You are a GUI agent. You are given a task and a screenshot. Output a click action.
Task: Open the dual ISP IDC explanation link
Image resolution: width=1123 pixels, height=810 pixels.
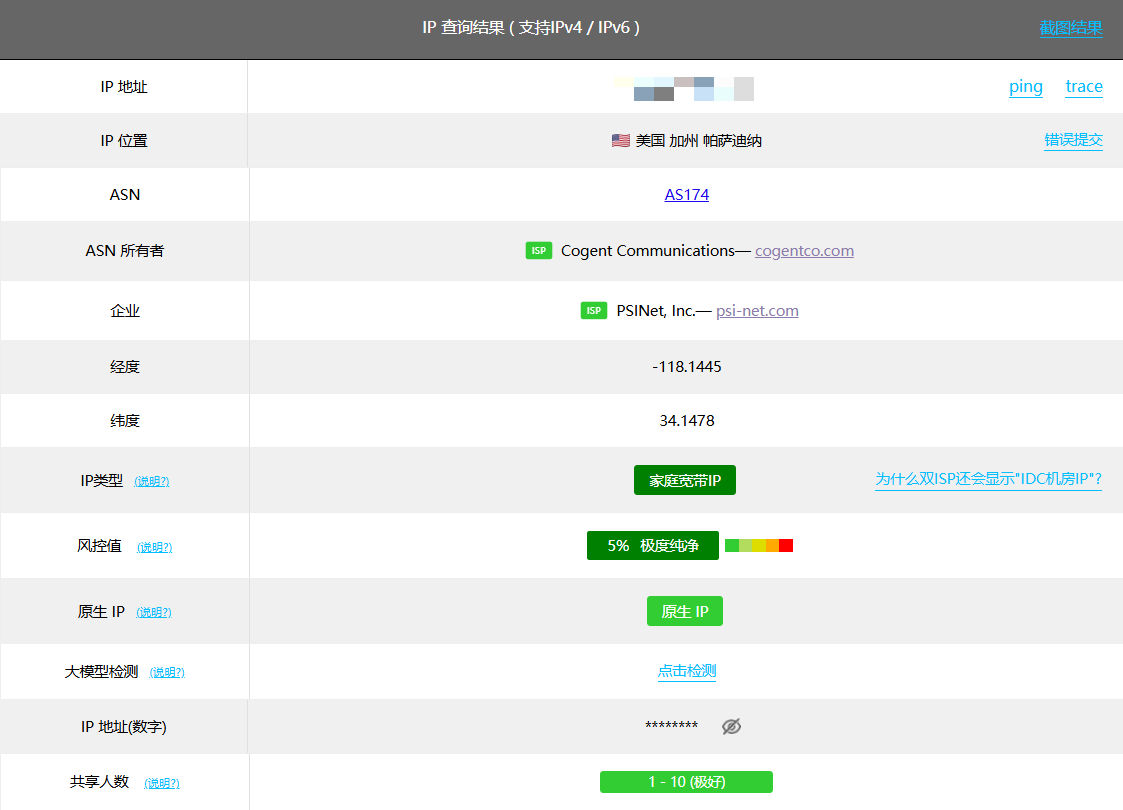click(x=988, y=480)
